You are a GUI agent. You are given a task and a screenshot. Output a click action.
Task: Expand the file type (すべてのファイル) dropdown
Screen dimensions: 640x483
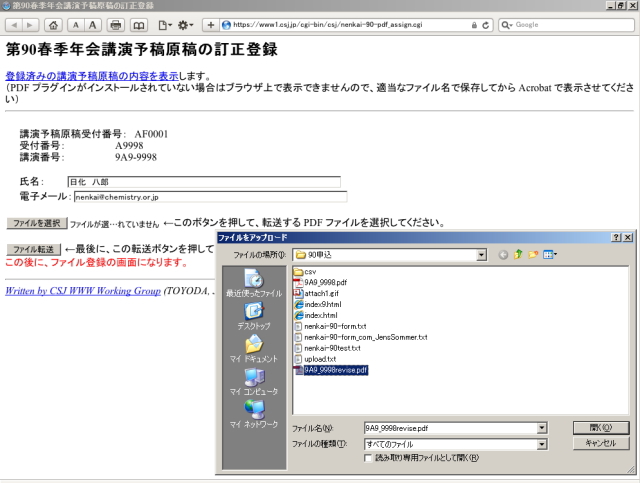coord(542,443)
